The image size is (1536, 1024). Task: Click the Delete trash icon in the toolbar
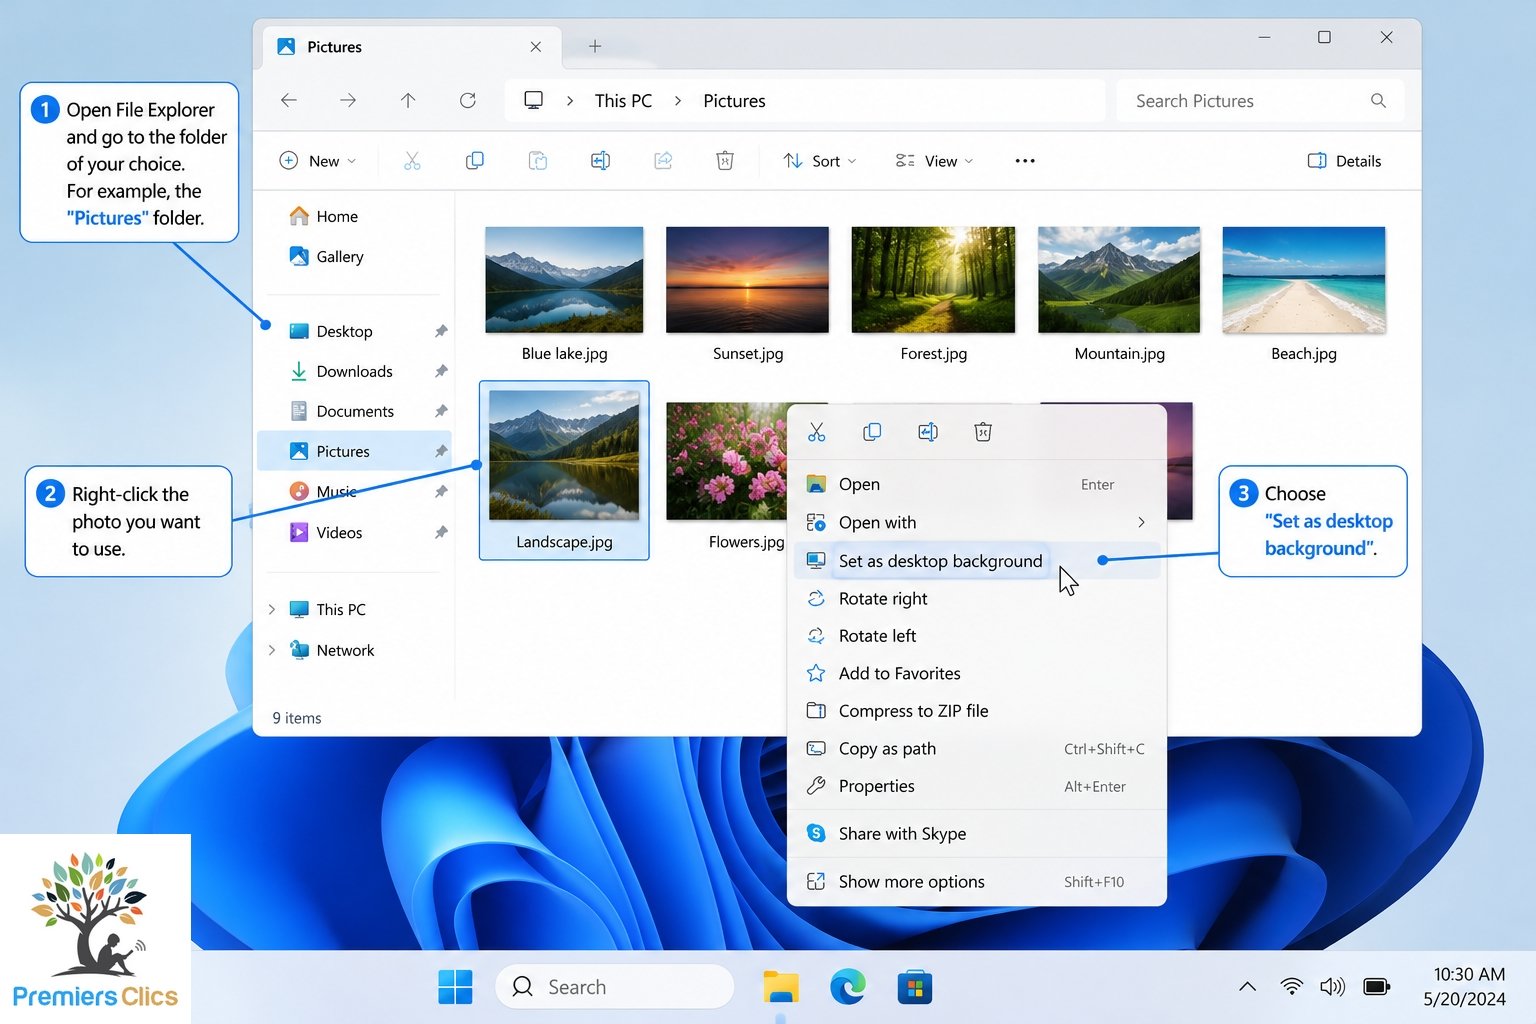coord(725,161)
